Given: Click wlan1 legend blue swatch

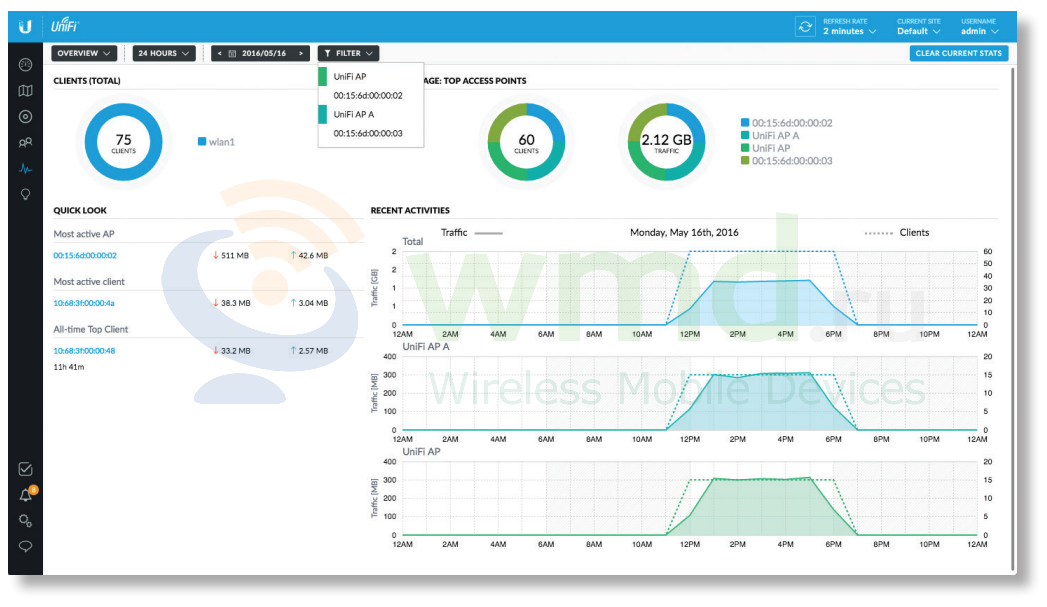Looking at the screenshot, I should click(x=202, y=142).
